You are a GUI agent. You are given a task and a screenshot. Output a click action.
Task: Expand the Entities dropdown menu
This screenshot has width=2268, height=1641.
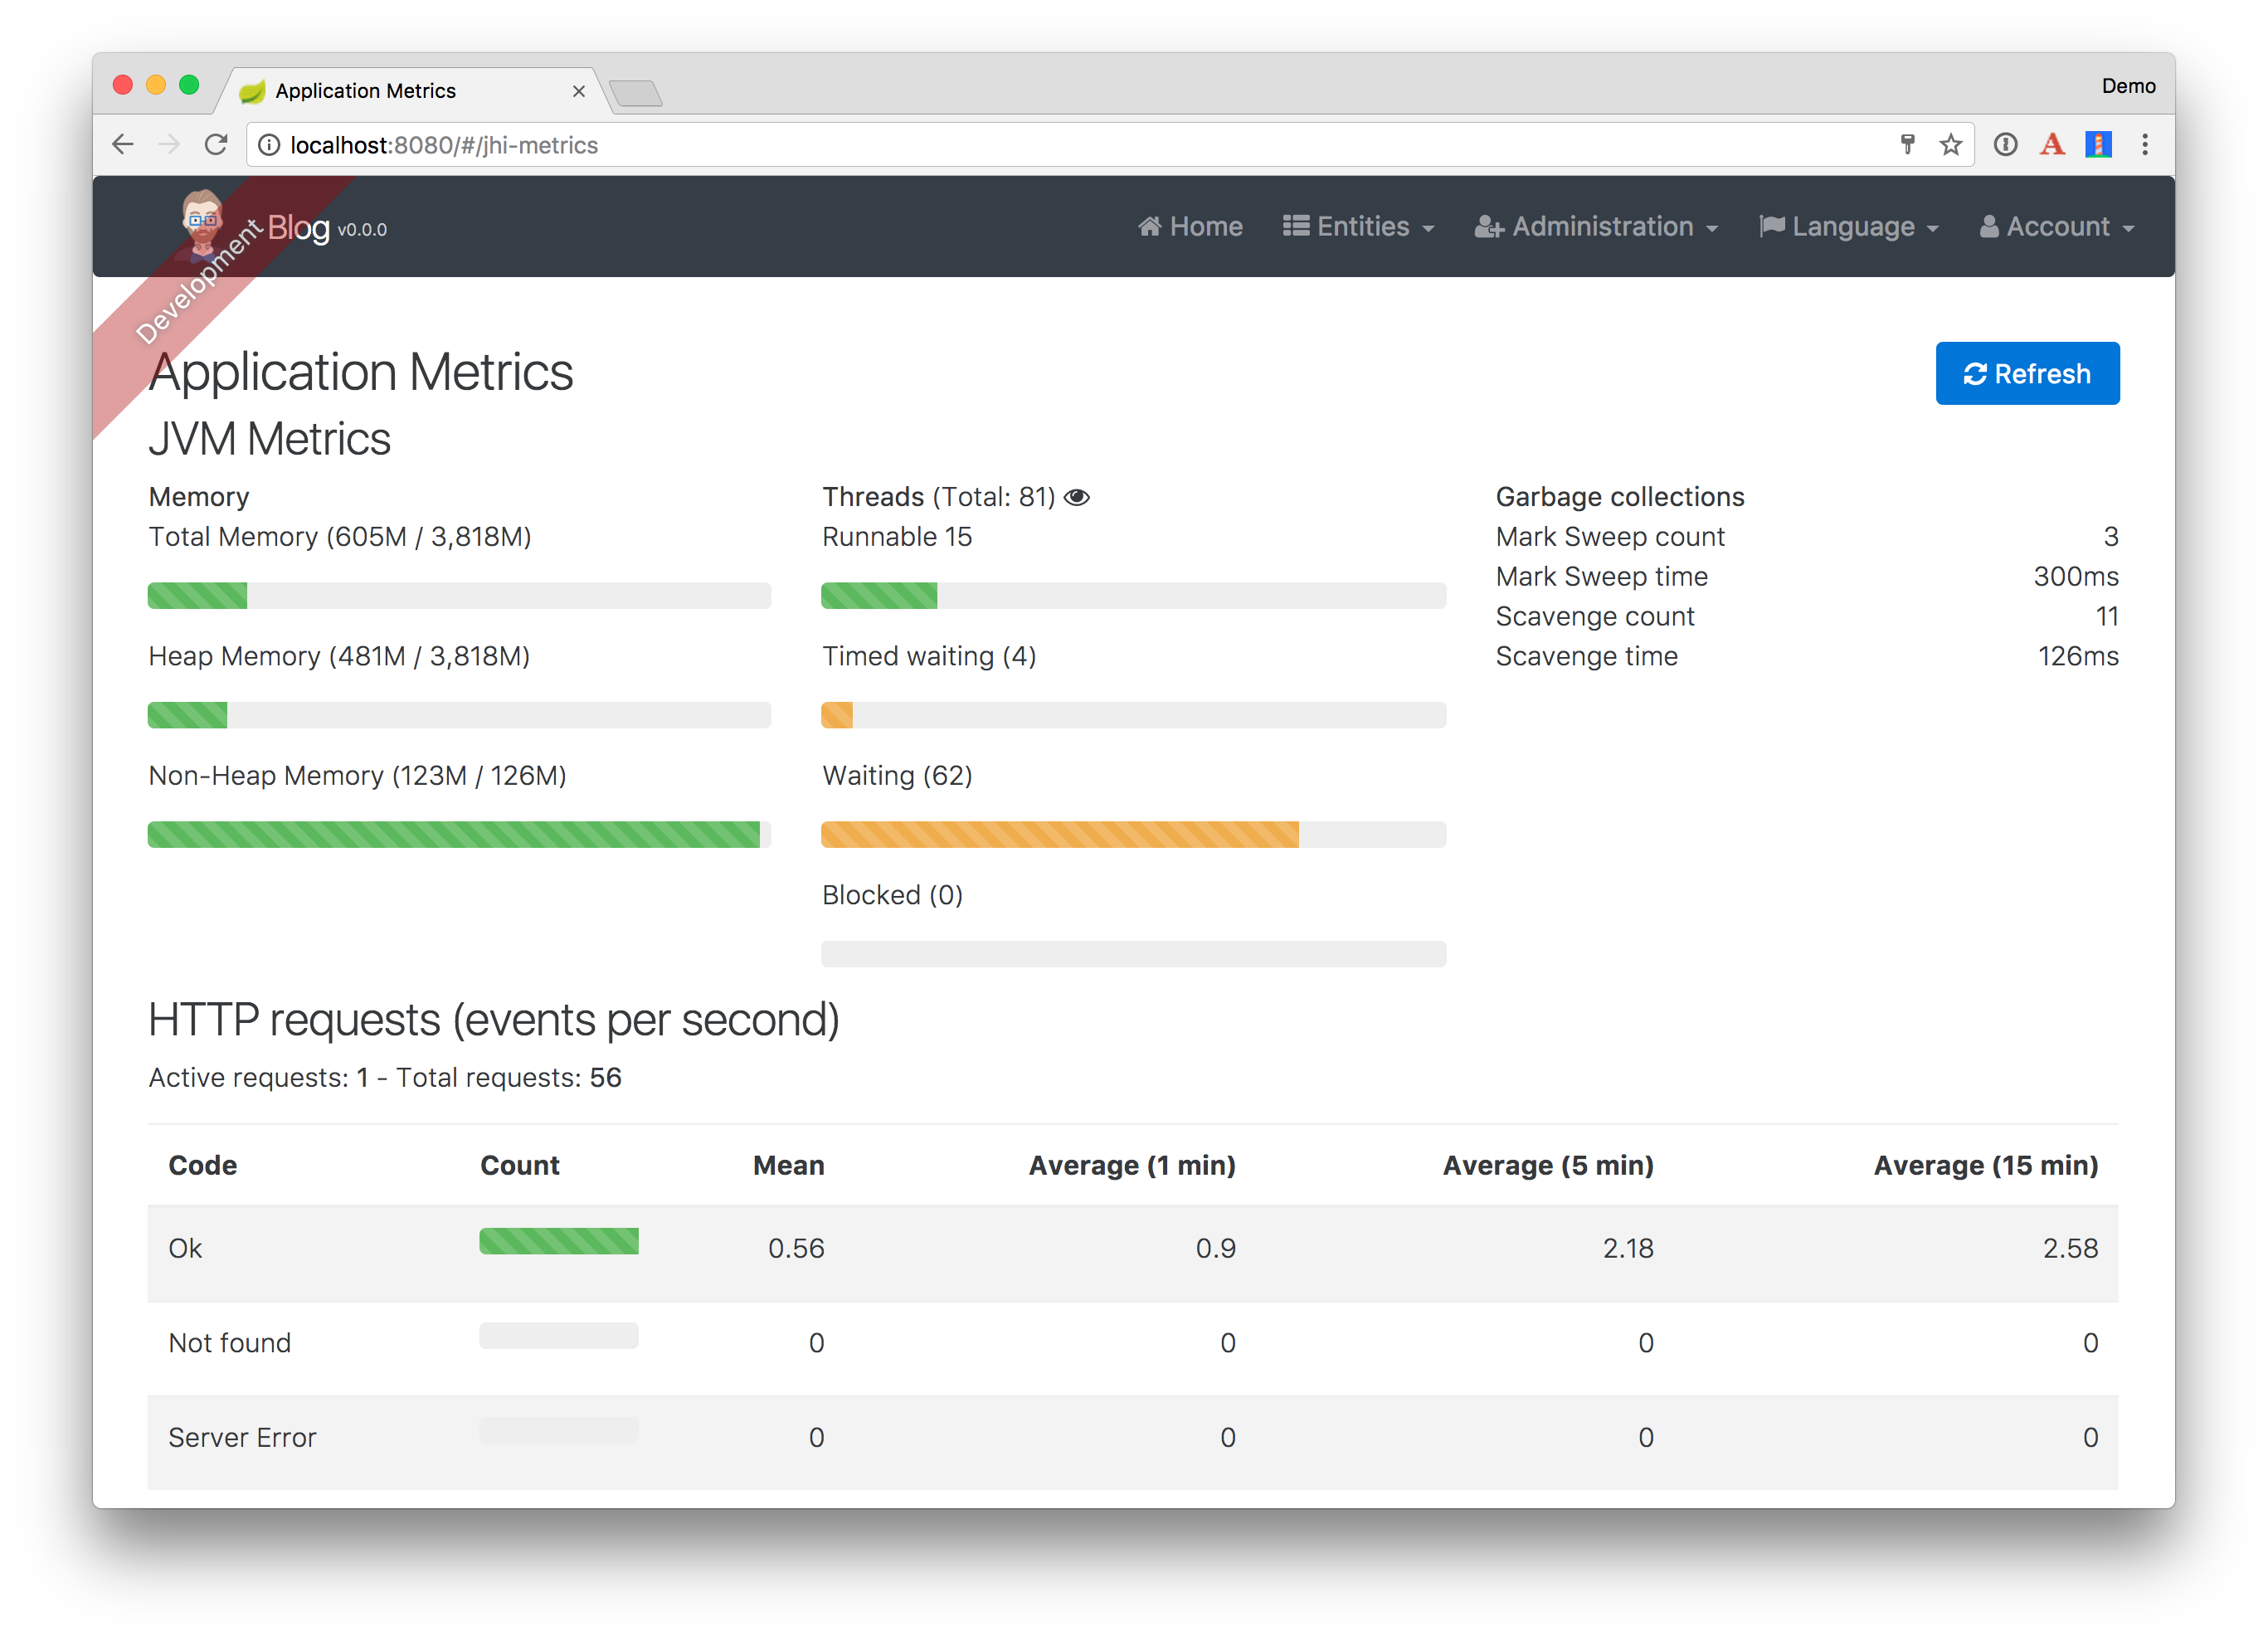coord(1358,227)
